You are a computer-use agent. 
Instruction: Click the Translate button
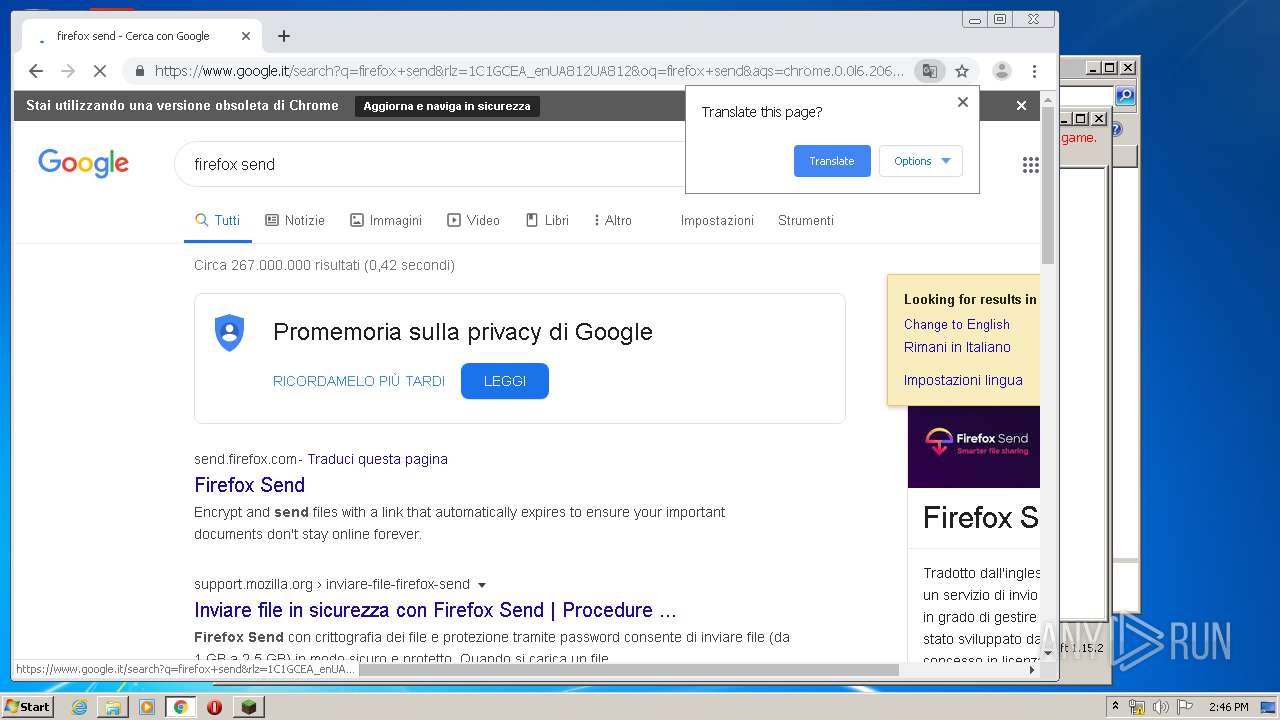832,161
